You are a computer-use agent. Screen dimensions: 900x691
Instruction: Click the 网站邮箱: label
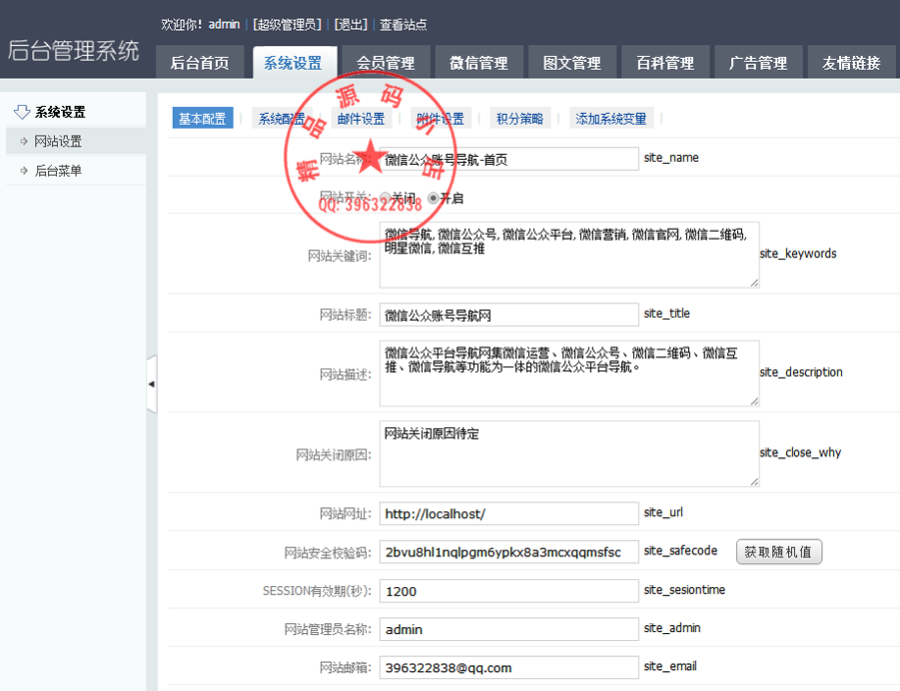(346, 667)
